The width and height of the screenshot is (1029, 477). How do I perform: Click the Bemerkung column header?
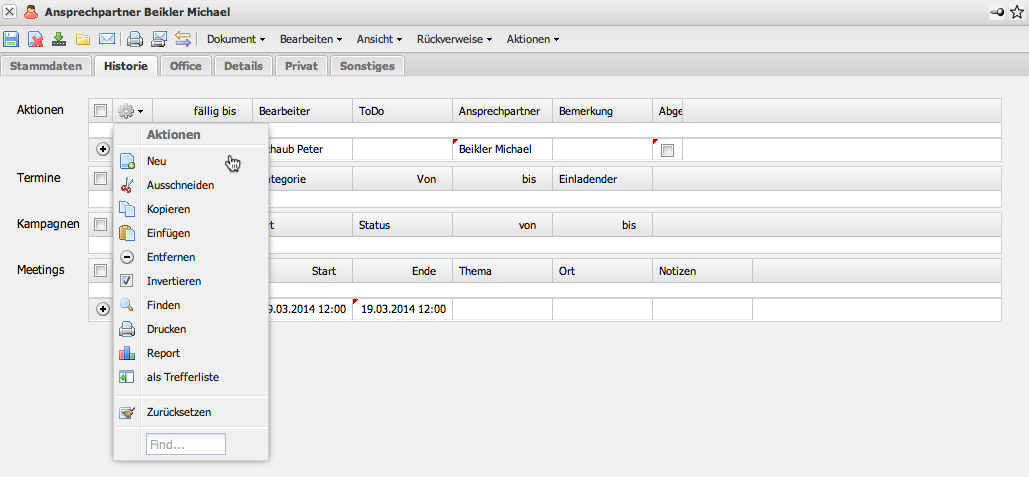(602, 111)
